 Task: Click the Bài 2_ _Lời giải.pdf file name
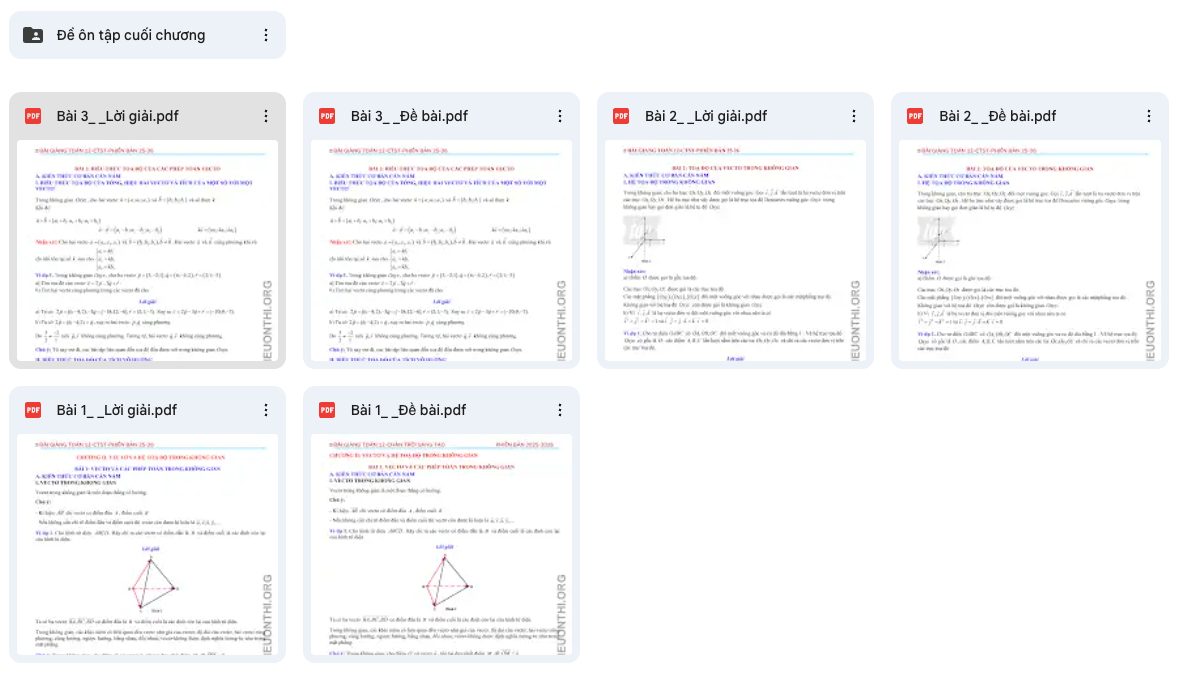pyautogui.click(x=706, y=116)
